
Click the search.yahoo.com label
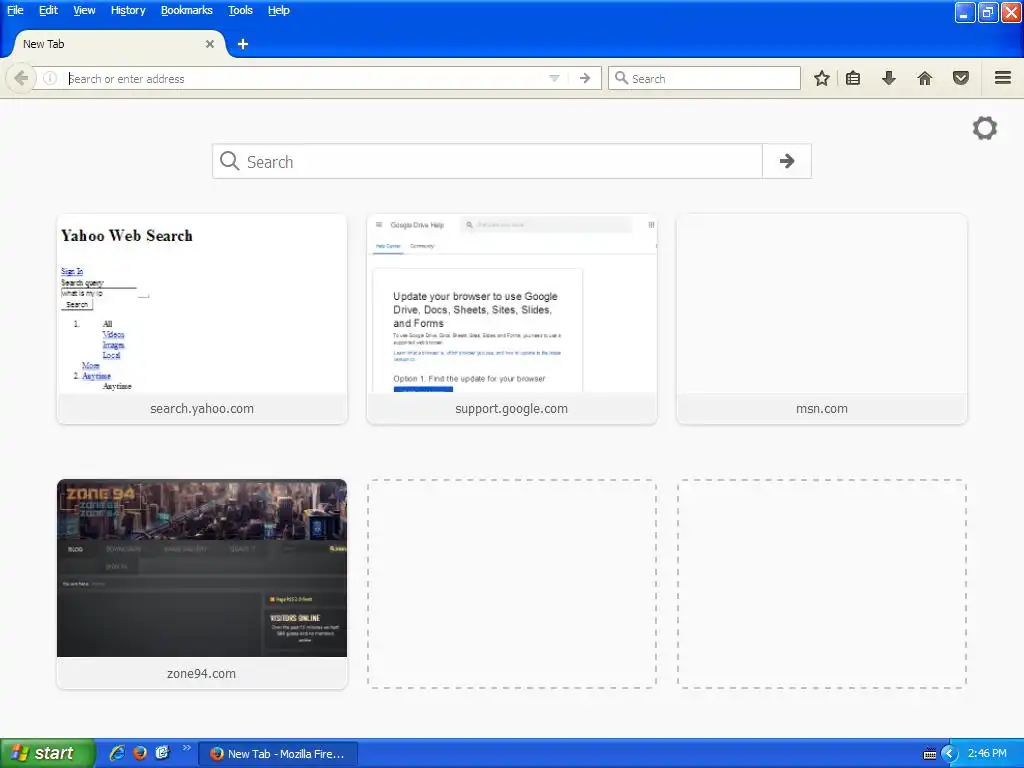pyautogui.click(x=202, y=409)
